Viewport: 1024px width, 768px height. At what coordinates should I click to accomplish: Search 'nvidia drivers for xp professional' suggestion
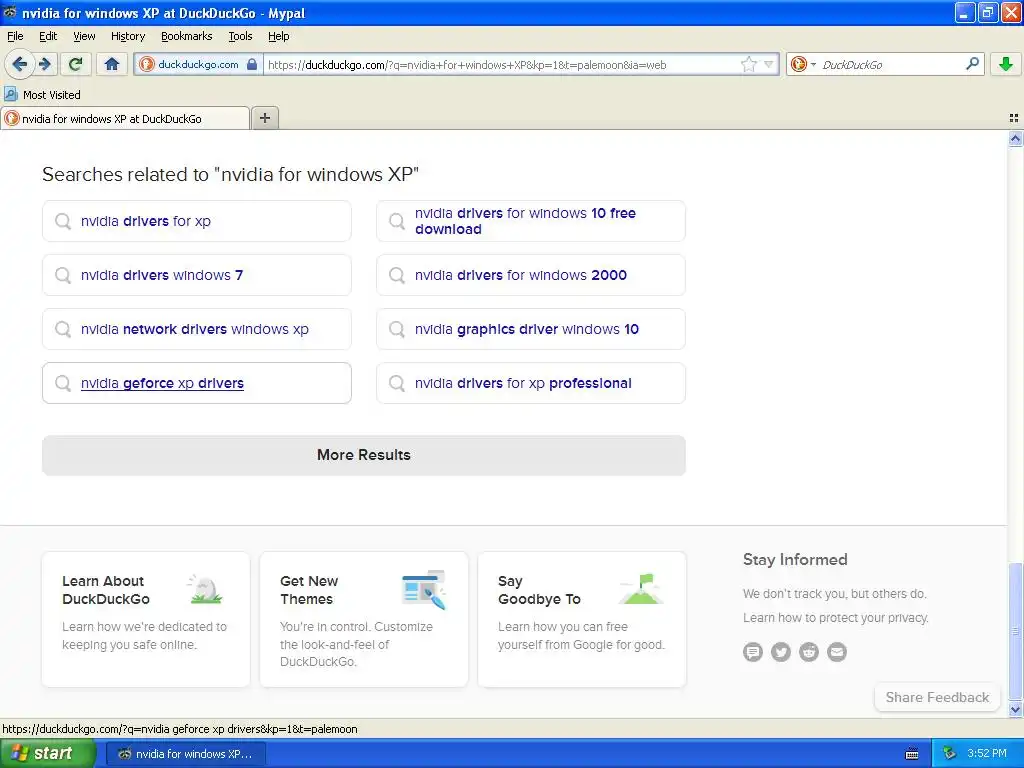pos(530,383)
